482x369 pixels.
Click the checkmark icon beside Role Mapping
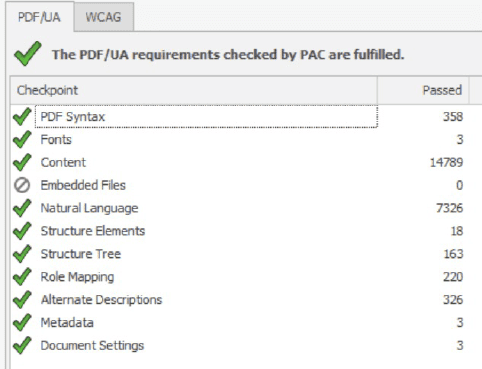tap(22, 277)
